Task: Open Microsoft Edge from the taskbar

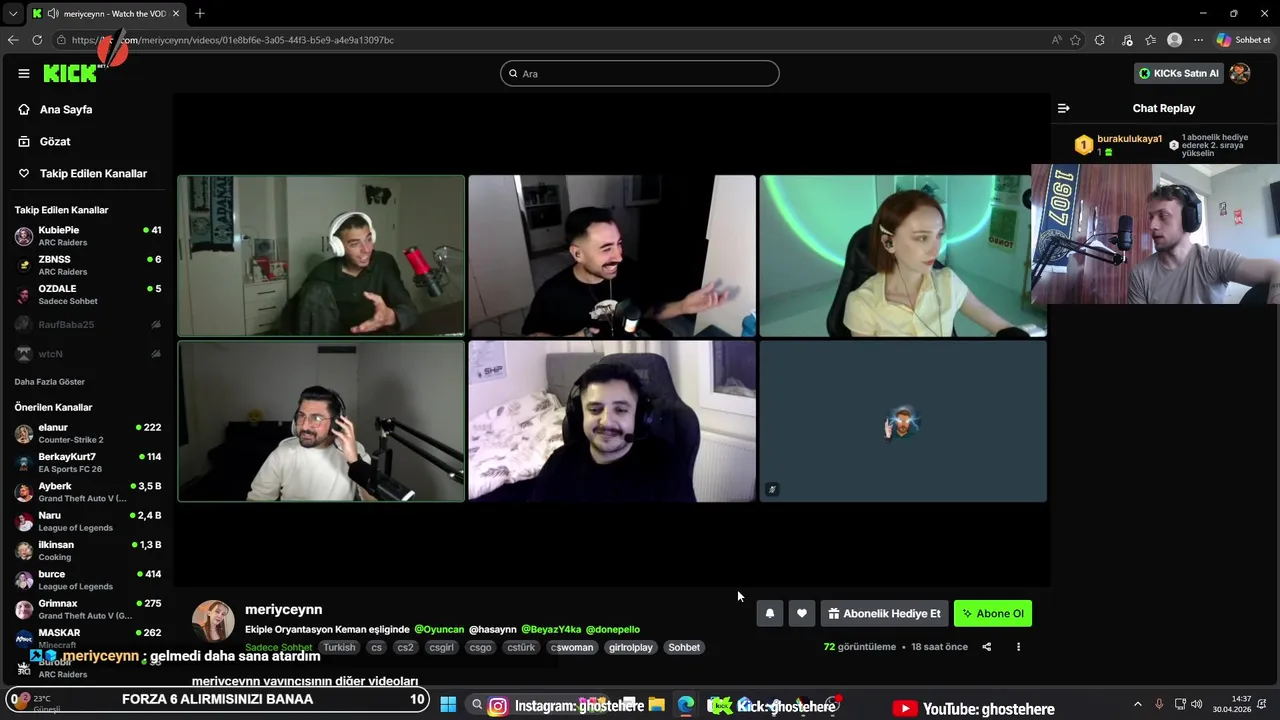Action: point(686,705)
